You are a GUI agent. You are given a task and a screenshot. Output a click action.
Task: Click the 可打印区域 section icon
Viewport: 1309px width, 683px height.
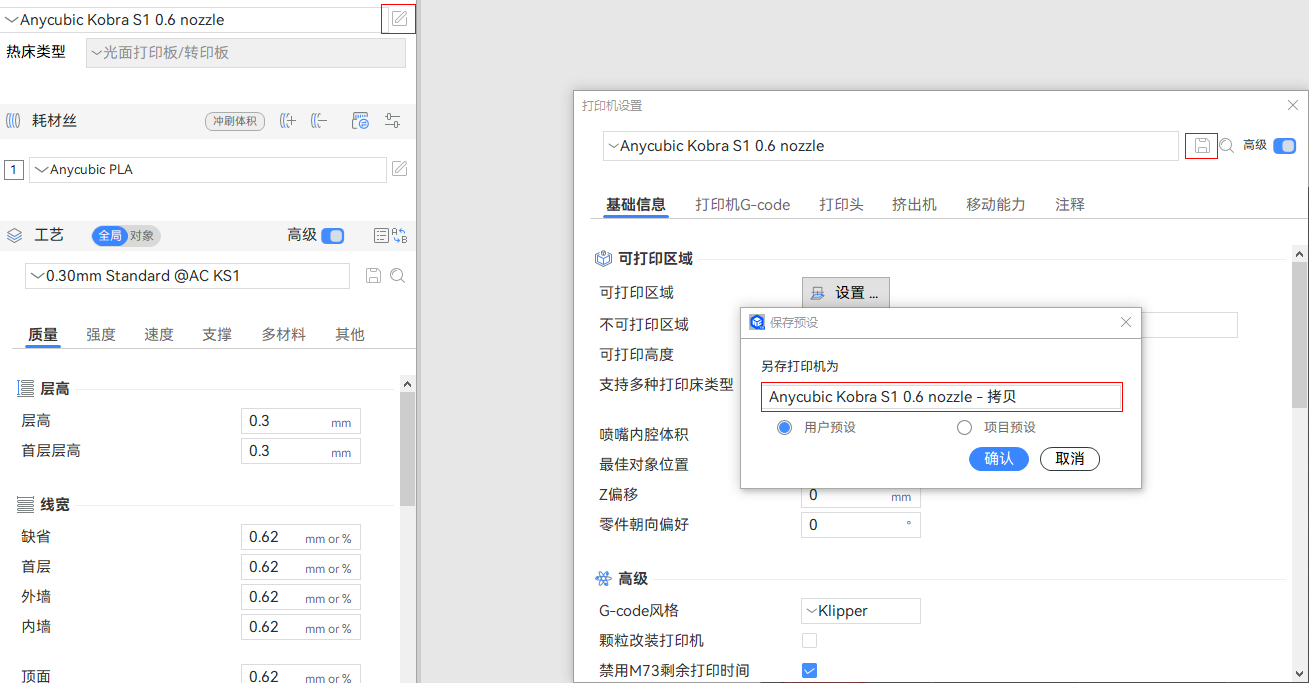[x=603, y=258]
